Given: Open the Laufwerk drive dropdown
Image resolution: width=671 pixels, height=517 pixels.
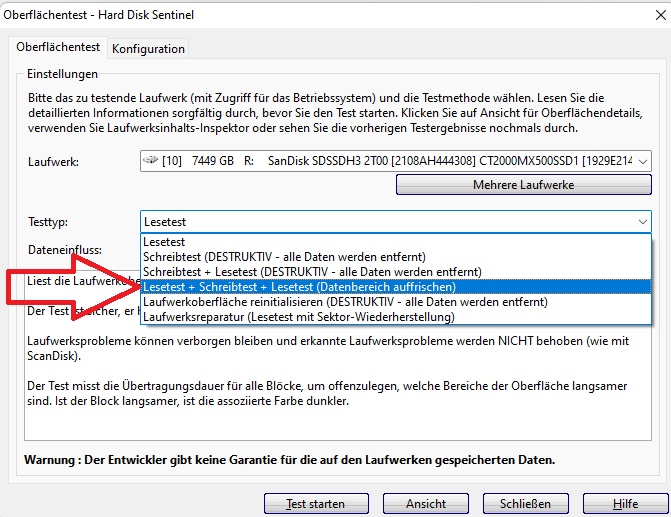Looking at the screenshot, I should tap(642, 161).
